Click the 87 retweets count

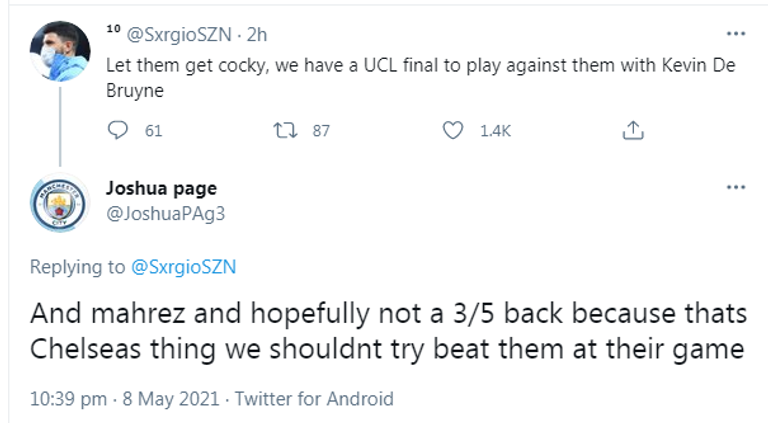click(321, 131)
